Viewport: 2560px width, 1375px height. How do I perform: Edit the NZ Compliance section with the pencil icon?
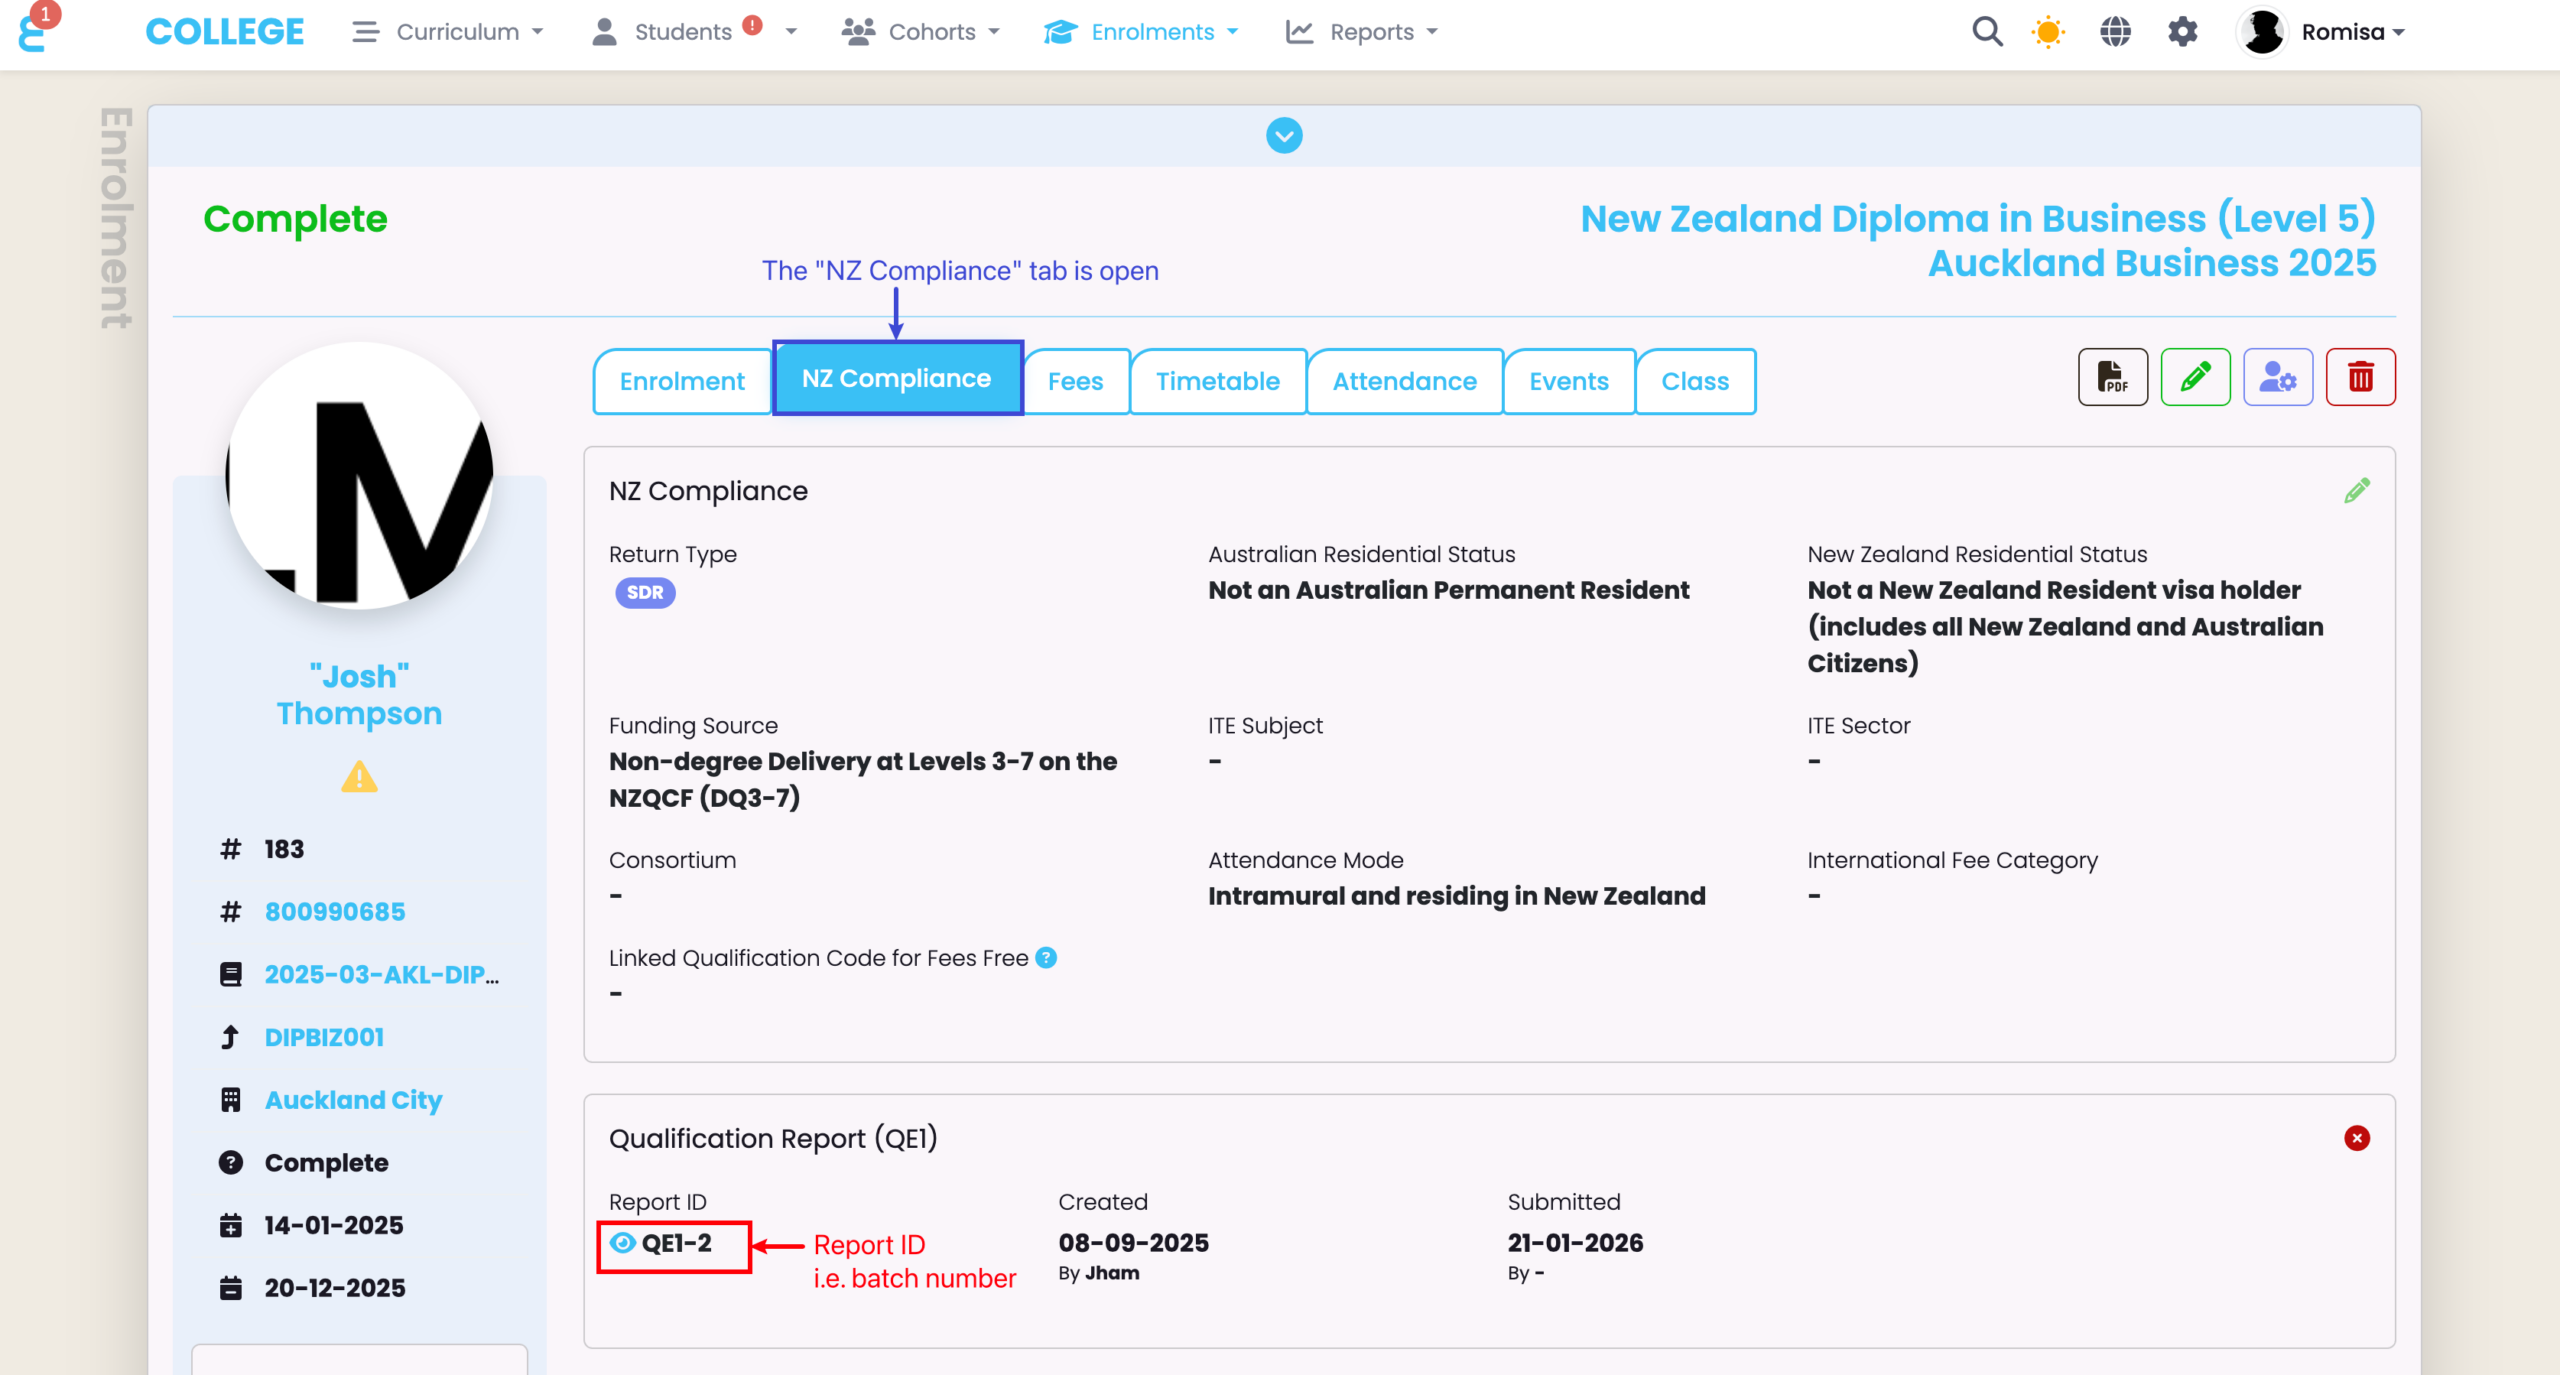(2356, 491)
